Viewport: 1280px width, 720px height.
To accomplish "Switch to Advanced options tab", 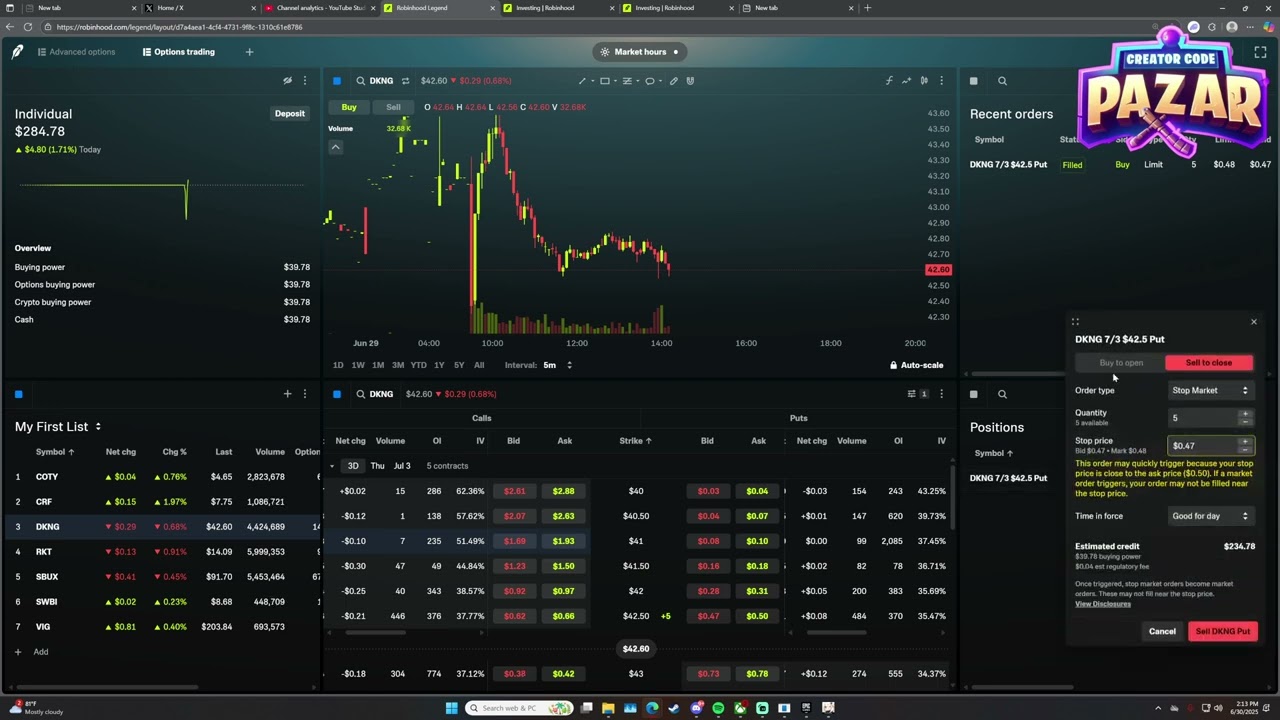I will (76, 52).
